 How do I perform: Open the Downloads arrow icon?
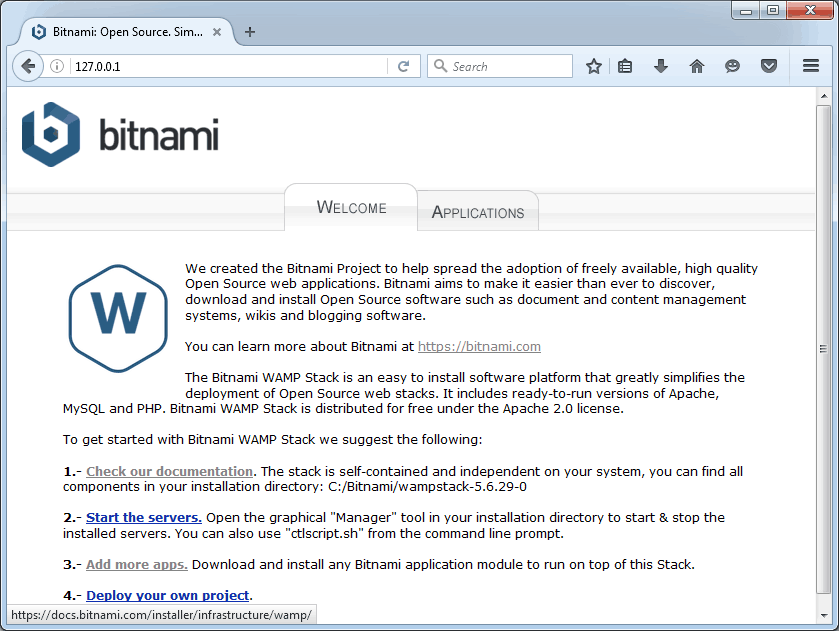(661, 66)
